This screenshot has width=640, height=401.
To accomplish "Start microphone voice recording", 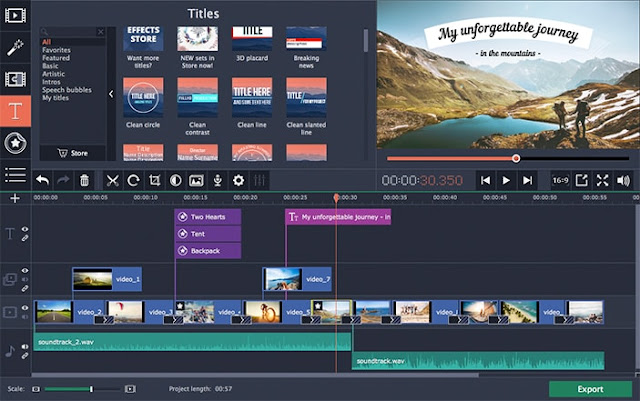I will click(x=218, y=180).
